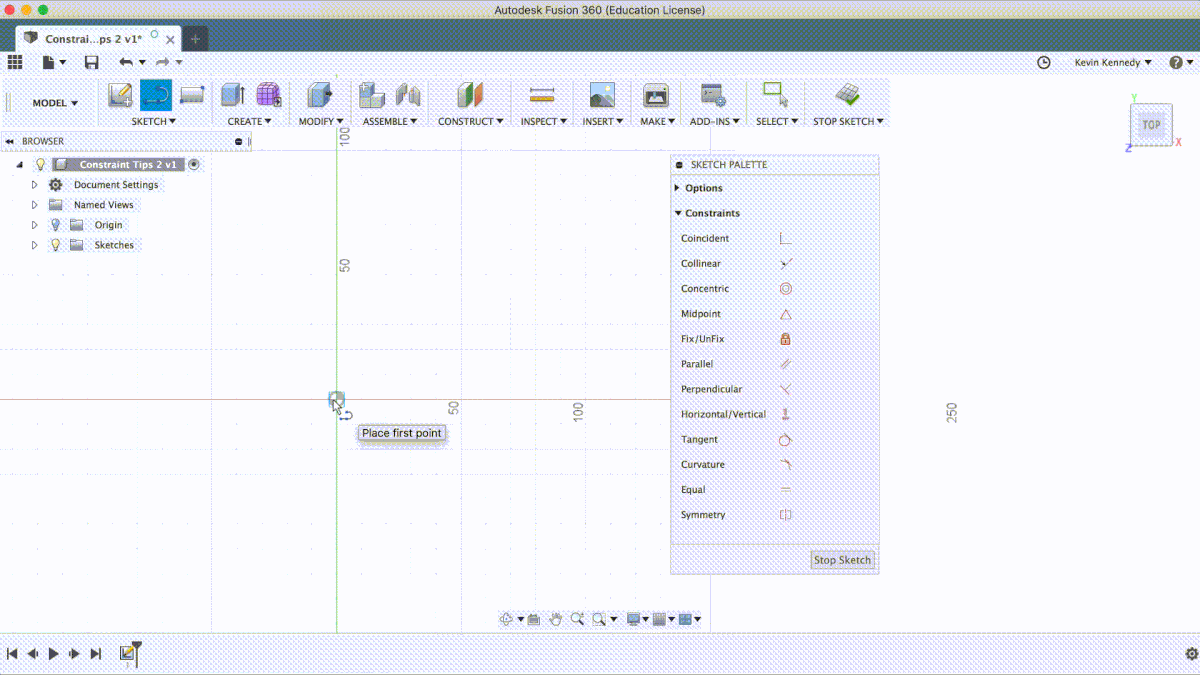The height and width of the screenshot is (675, 1200).
Task: Open the CREATE menu
Action: [250, 121]
